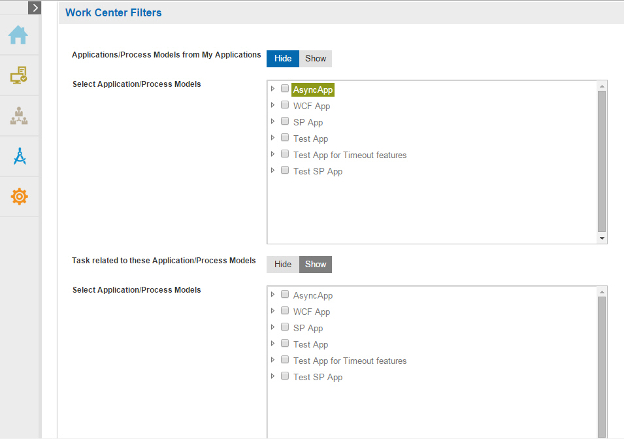Image resolution: width=624 pixels, height=439 pixels.
Task: Select Show for My Applications models
Action: pyautogui.click(x=316, y=59)
